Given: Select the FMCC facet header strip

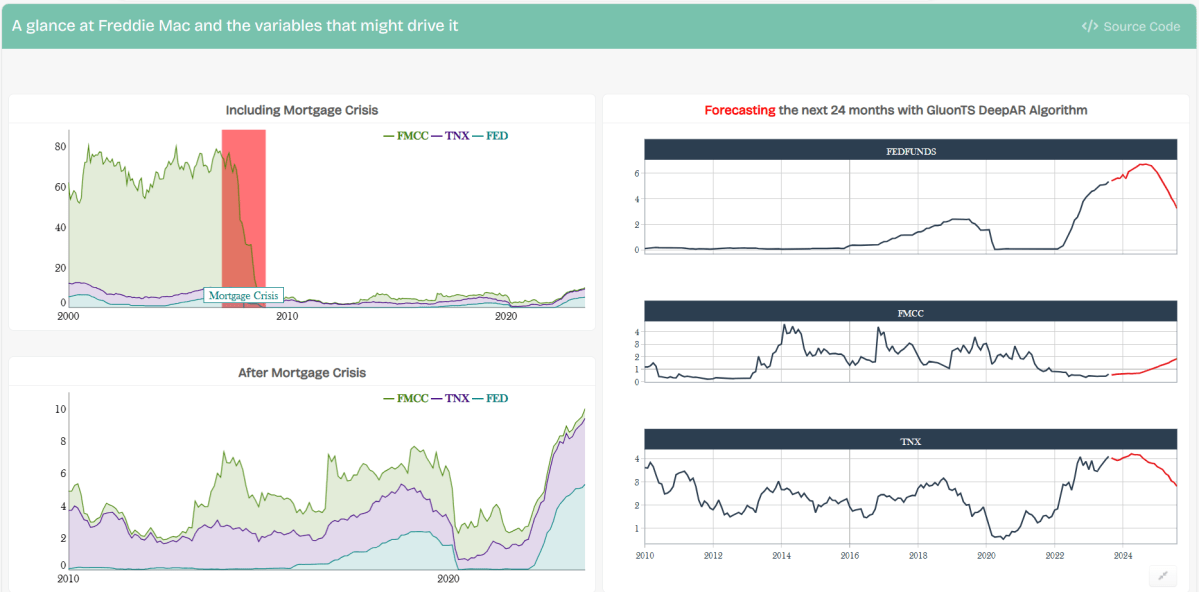Looking at the screenshot, I should (x=911, y=312).
